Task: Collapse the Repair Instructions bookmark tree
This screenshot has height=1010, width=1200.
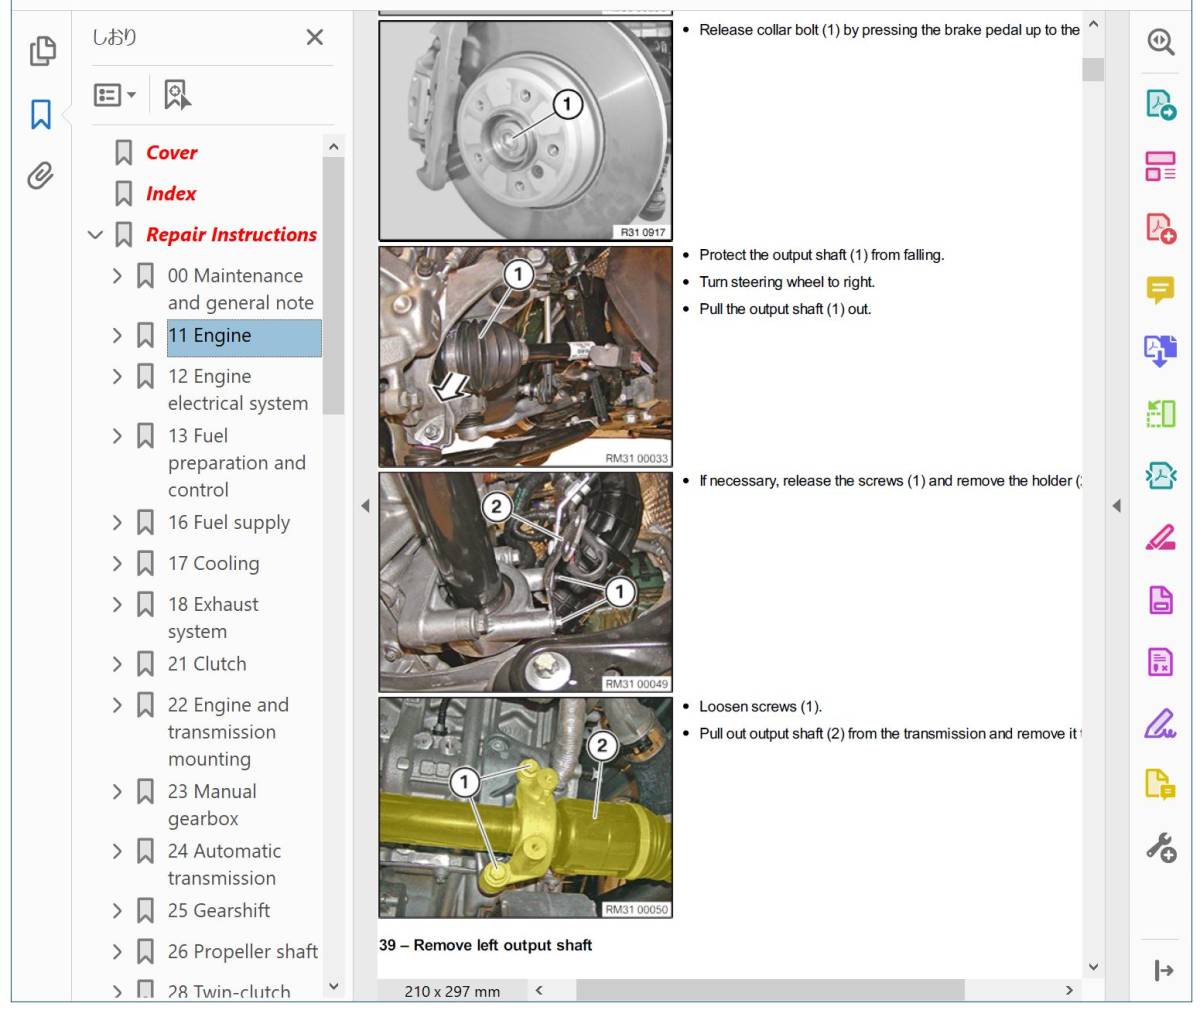Action: click(x=95, y=235)
